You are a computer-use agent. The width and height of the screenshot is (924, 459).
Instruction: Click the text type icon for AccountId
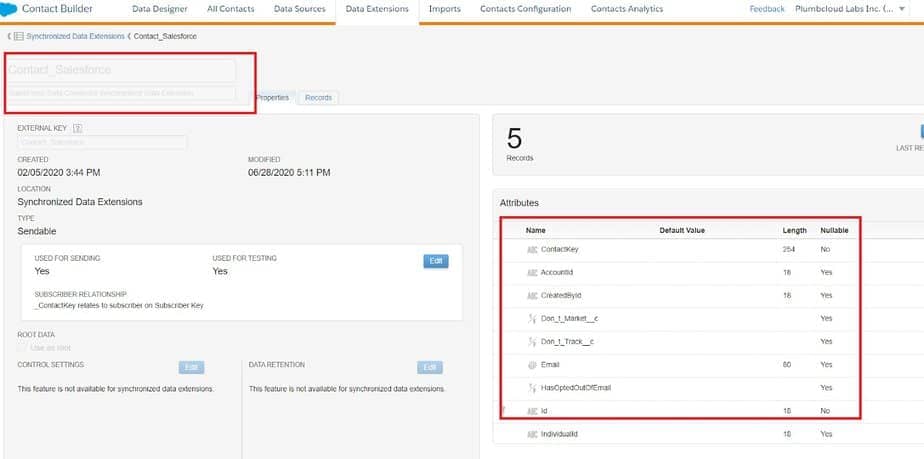[532, 272]
